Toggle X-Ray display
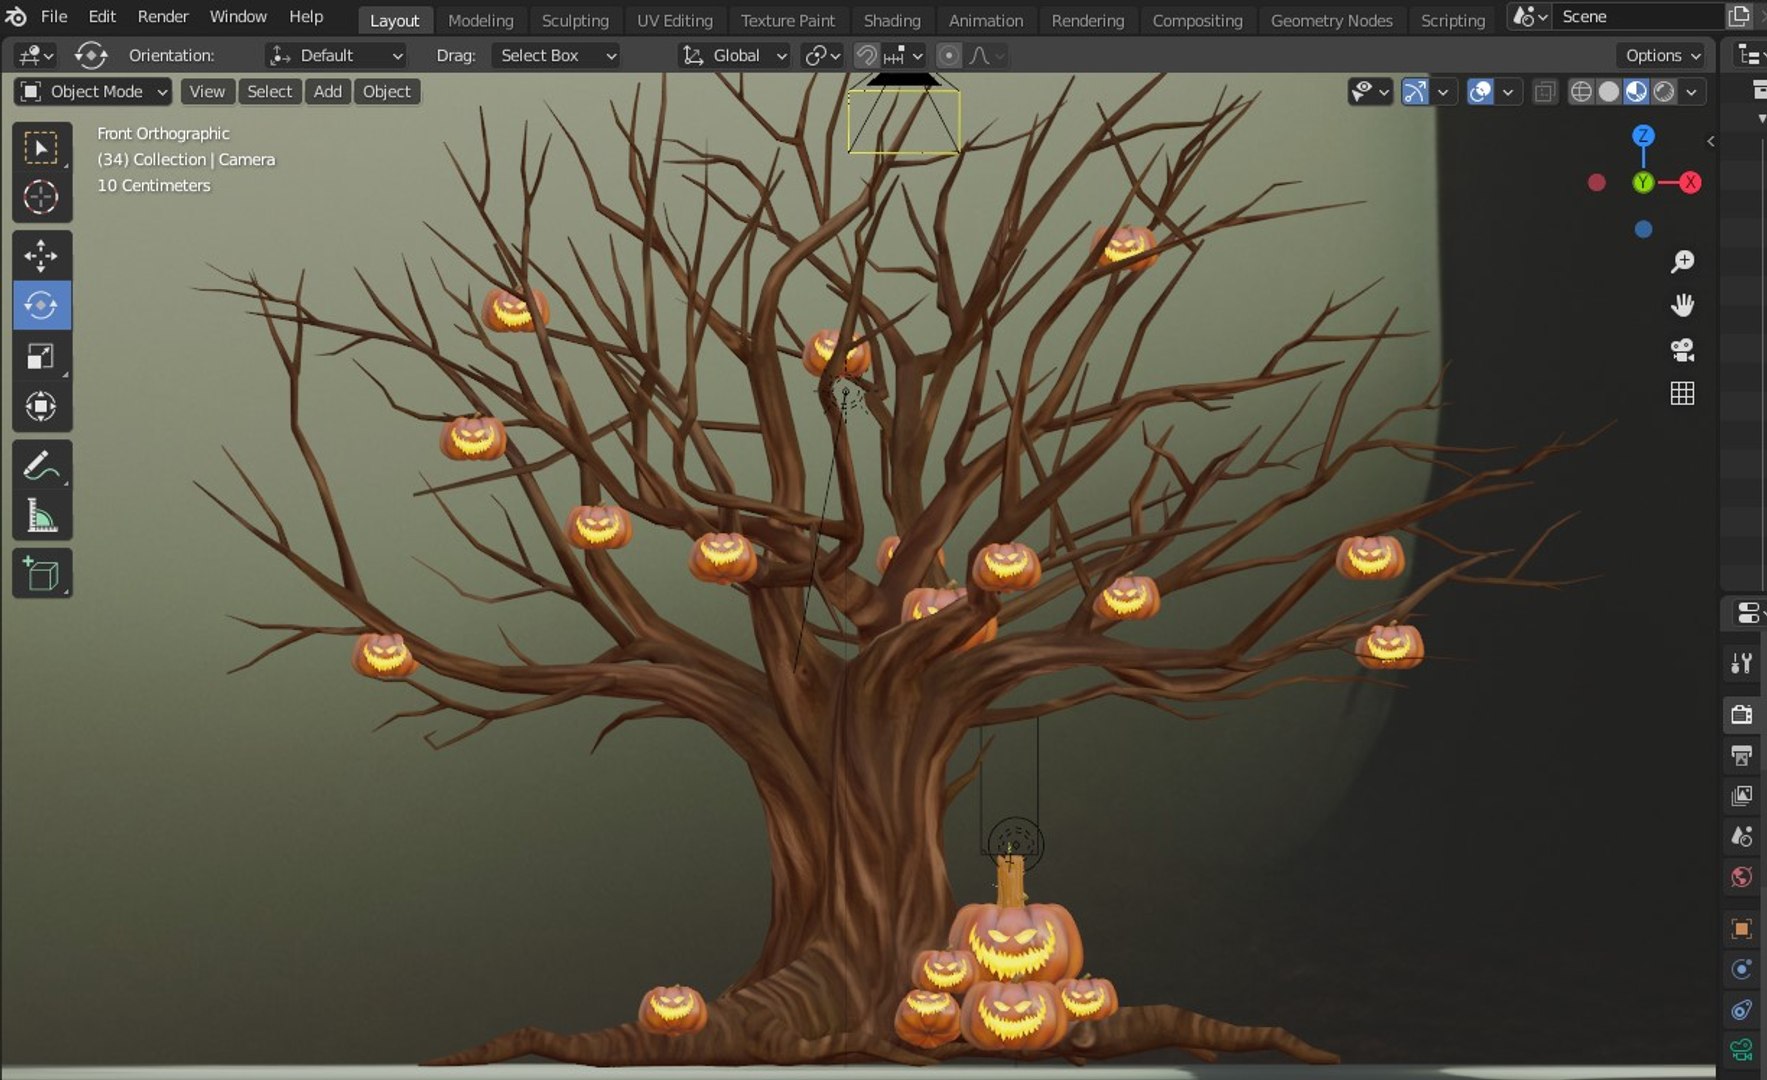This screenshot has height=1080, width=1767. point(1545,92)
